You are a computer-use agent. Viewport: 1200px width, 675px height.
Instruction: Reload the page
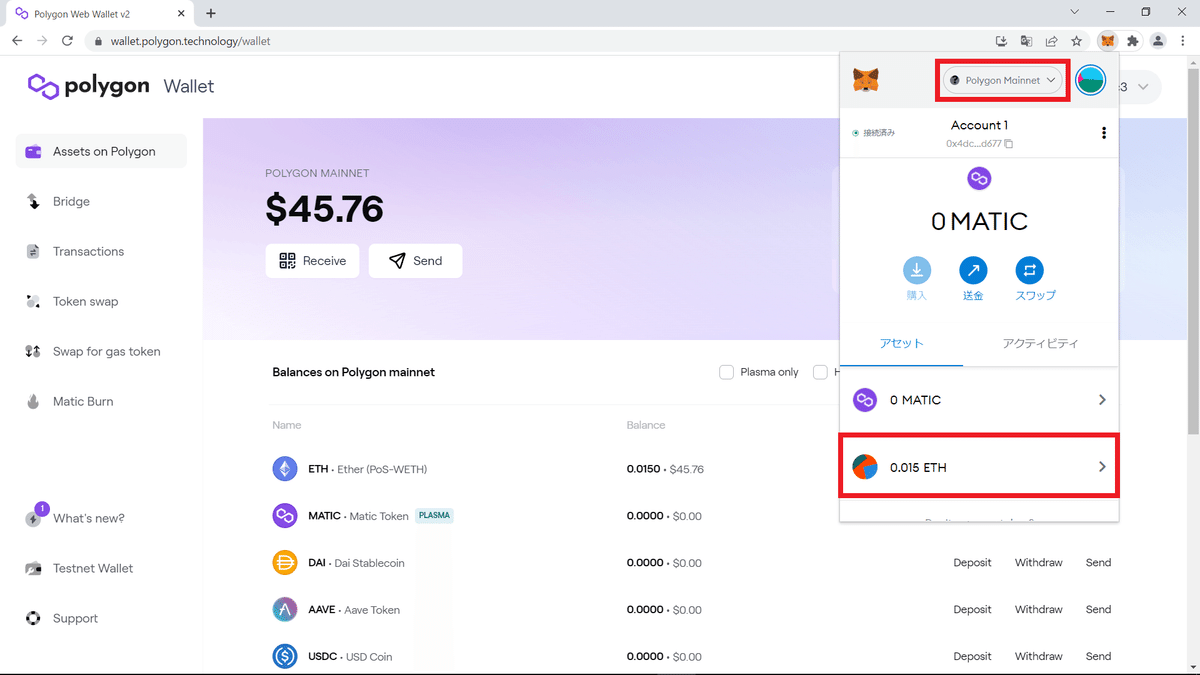tap(68, 41)
